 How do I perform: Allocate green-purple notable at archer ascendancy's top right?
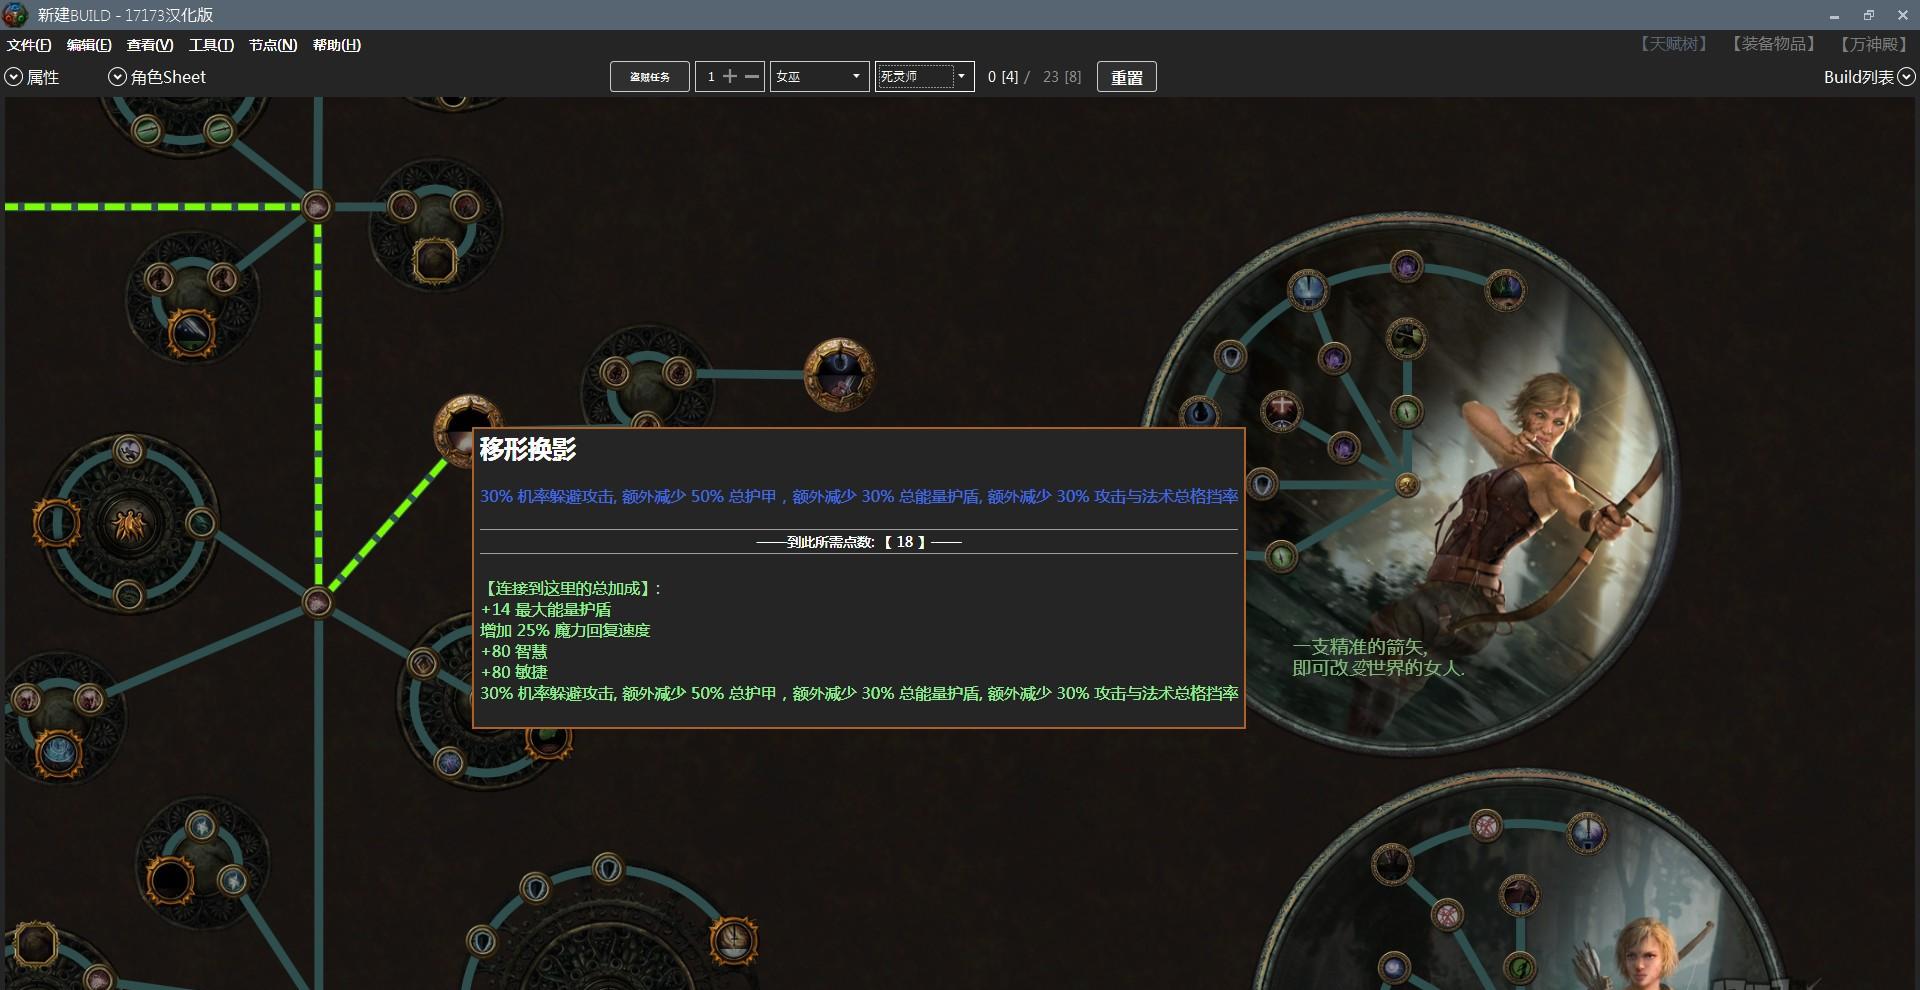(x=1505, y=289)
